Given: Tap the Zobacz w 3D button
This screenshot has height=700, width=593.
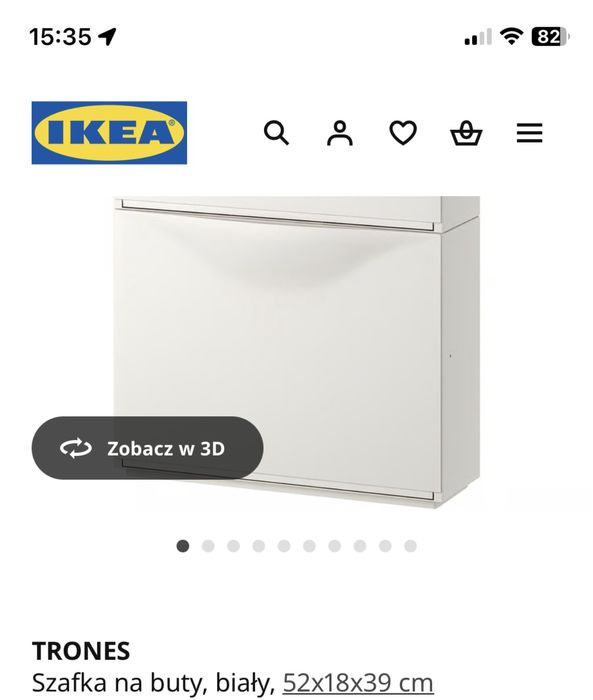Looking at the screenshot, I should 147,448.
